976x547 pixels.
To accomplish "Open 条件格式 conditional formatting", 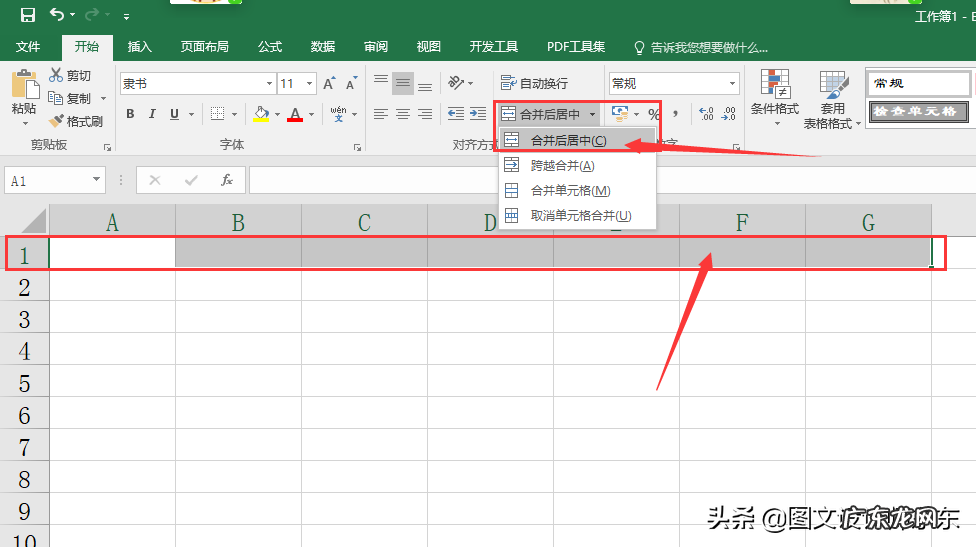I will [775, 97].
